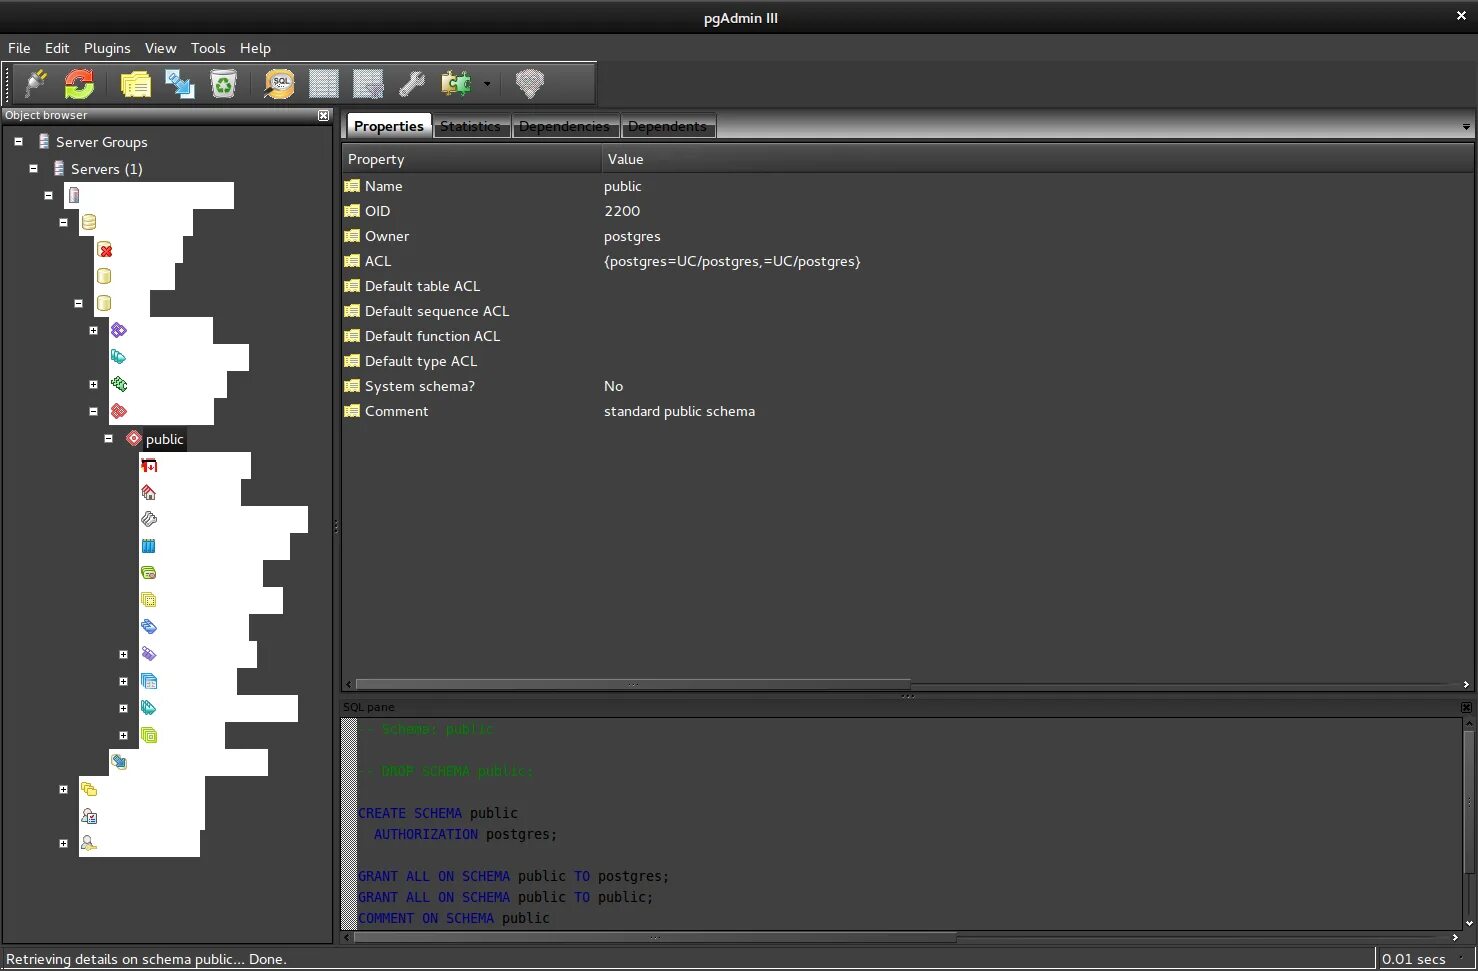Image resolution: width=1478 pixels, height=971 pixels.
Task: Show guru hints via elephant-head icon
Action: click(529, 83)
